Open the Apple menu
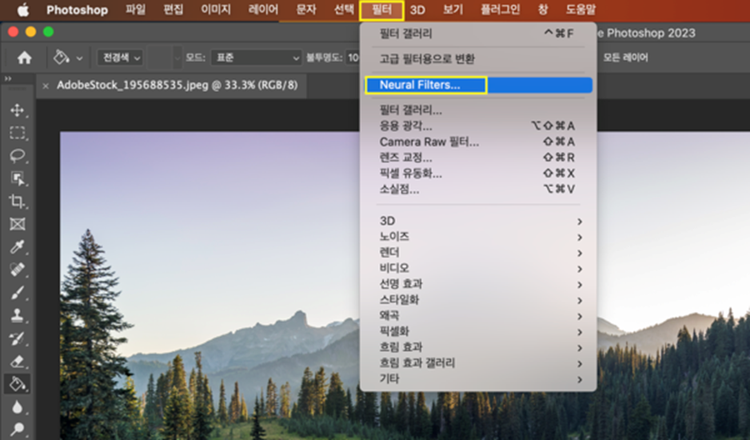 coord(22,10)
